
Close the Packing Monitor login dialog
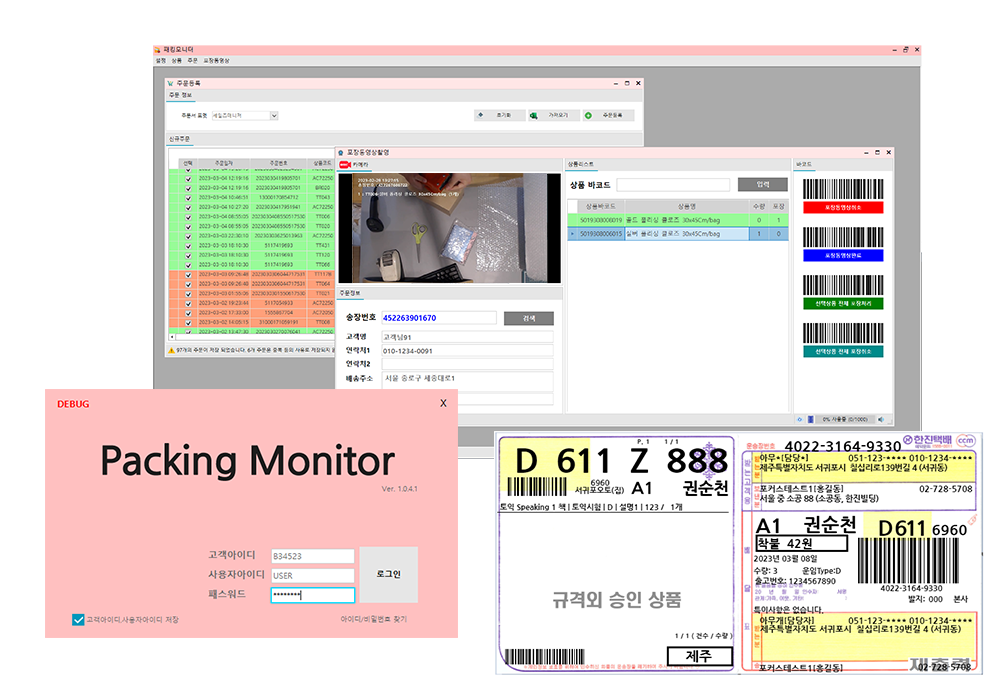tap(443, 403)
